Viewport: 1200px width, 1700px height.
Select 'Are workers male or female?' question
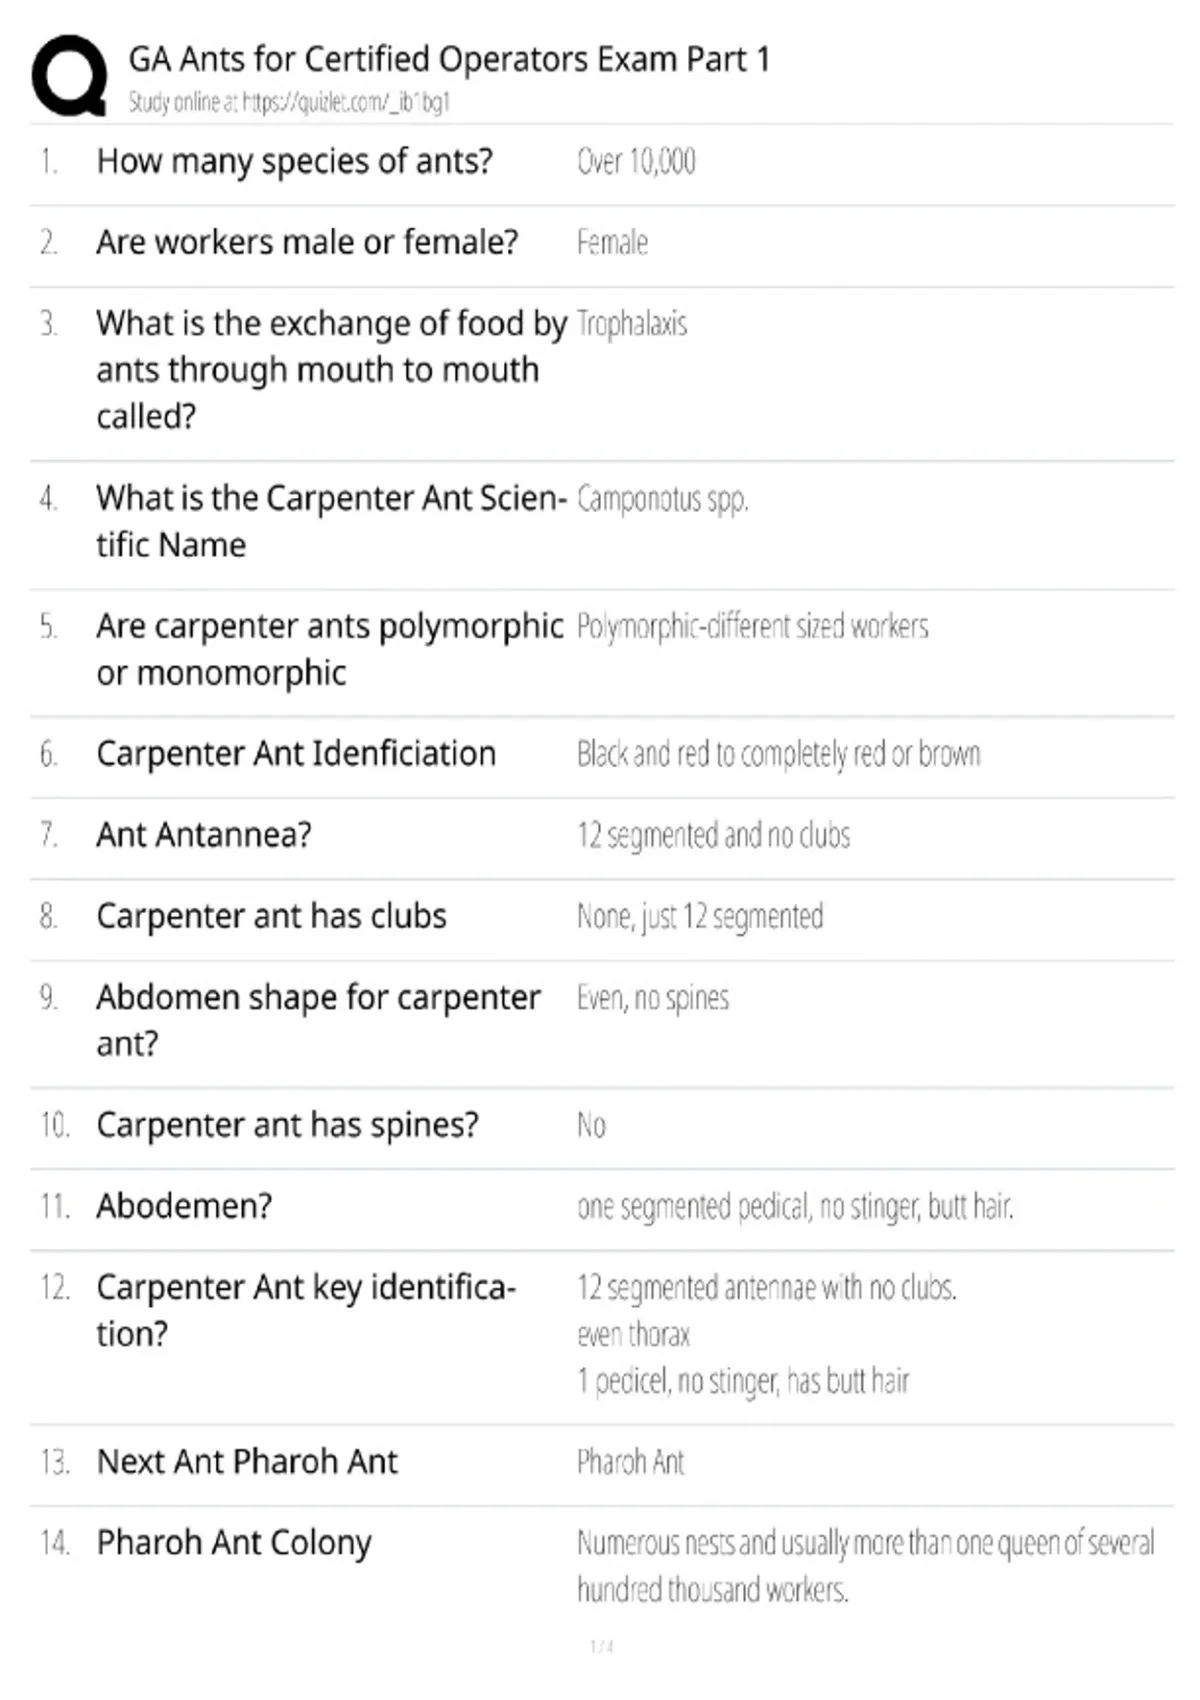pos(307,242)
